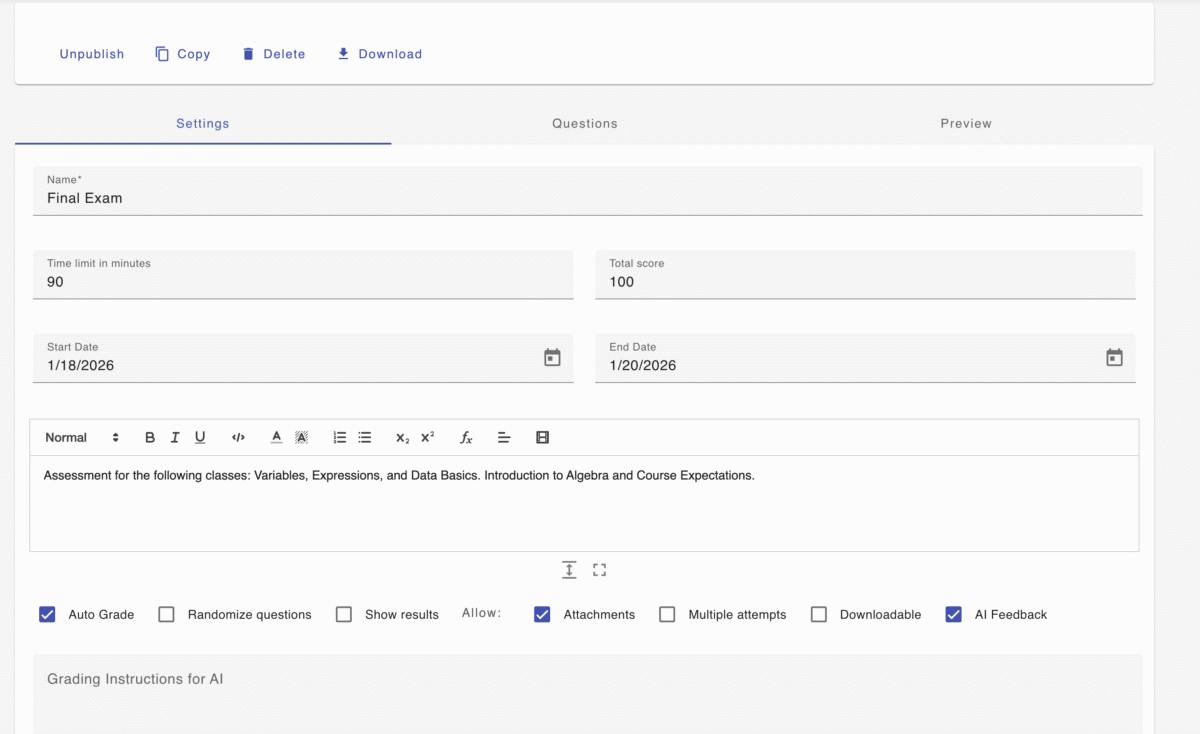The image size is (1200, 734).
Task: Open the text color picker
Action: coord(277,438)
